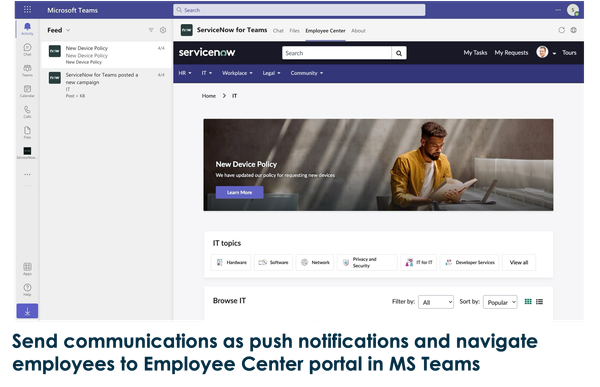This screenshot has height=387, width=600.
Task: Click the reload icon in the tab header
Action: tap(561, 30)
